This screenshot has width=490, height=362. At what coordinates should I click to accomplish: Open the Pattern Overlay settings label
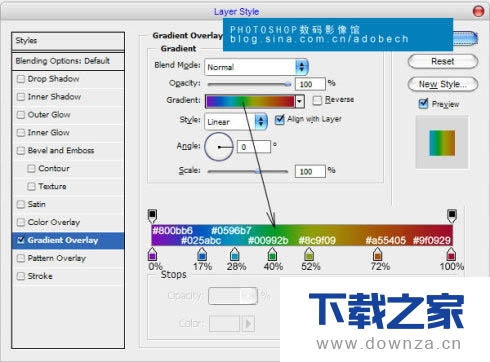[x=57, y=258]
